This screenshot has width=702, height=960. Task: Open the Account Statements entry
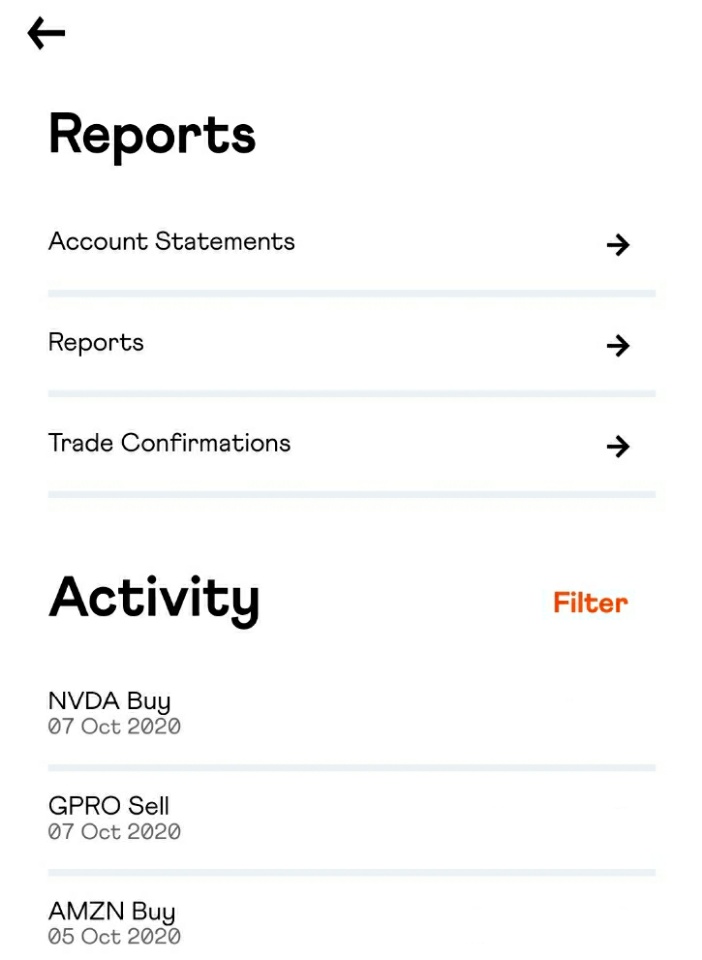coord(351,243)
